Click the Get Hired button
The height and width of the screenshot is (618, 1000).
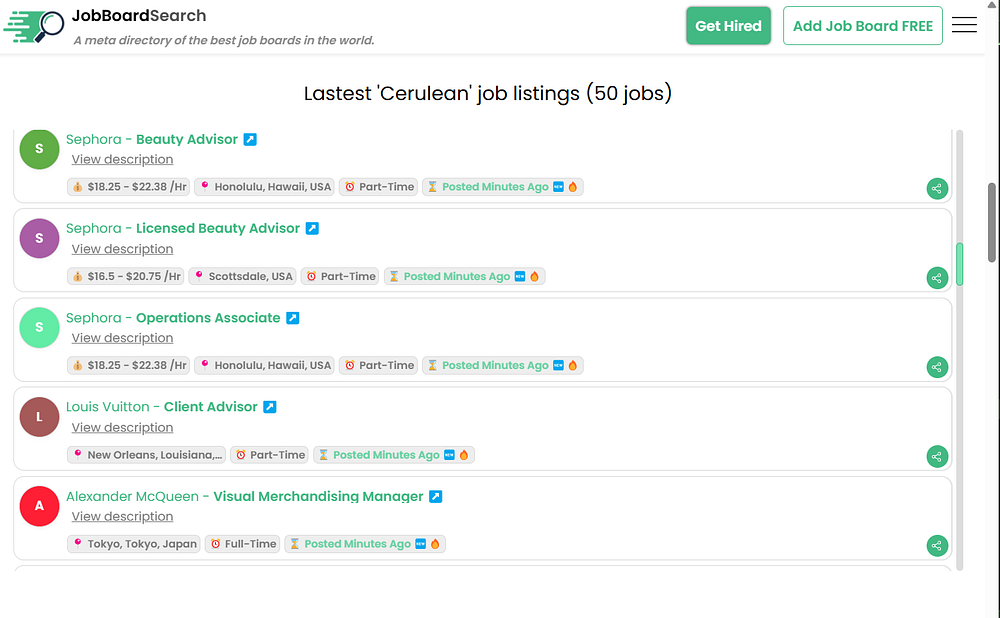(x=728, y=26)
